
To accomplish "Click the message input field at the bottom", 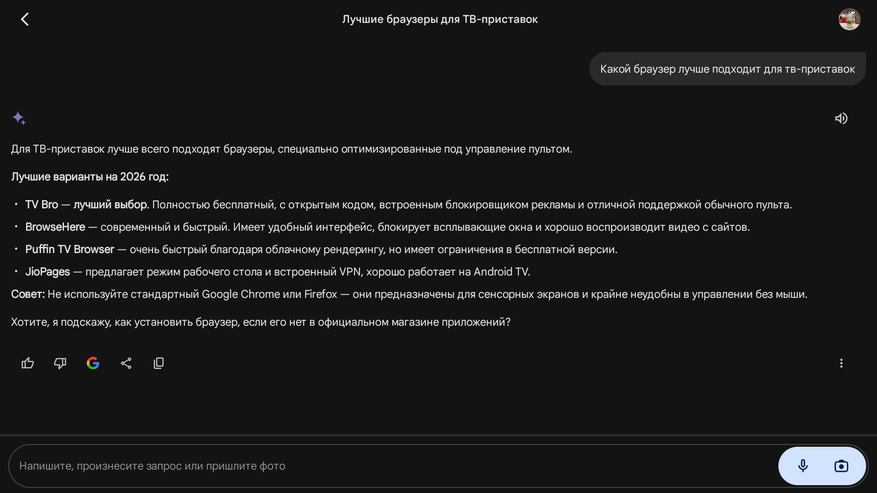I will click(x=390, y=466).
